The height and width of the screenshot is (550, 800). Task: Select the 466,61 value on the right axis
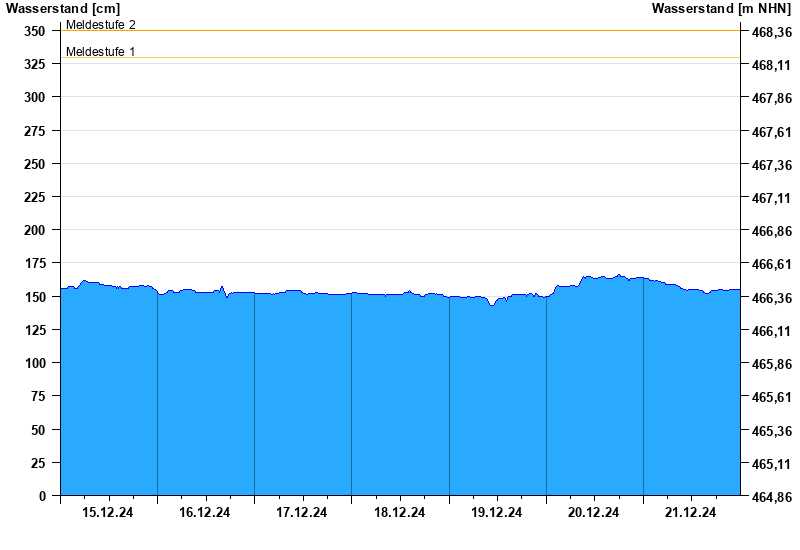tap(771, 264)
